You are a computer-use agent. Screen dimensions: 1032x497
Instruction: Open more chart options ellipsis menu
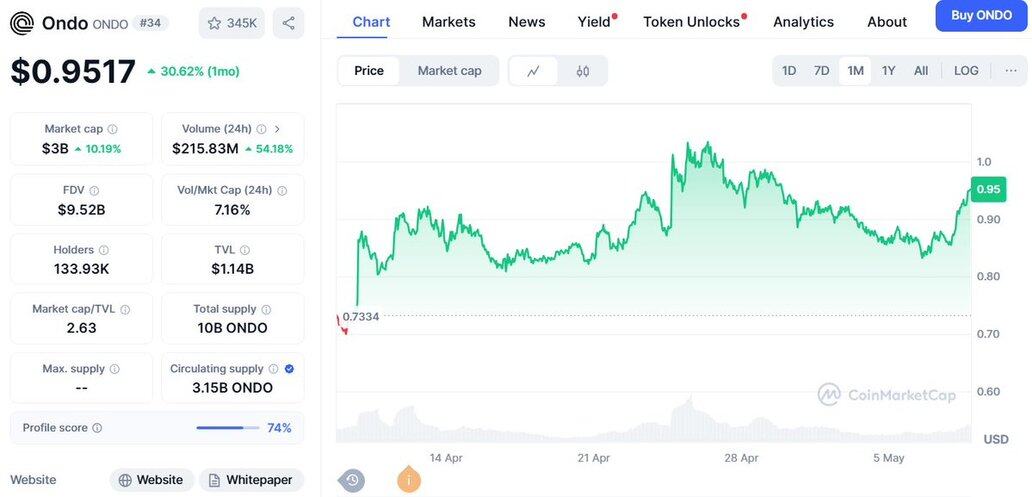[x=1011, y=71]
